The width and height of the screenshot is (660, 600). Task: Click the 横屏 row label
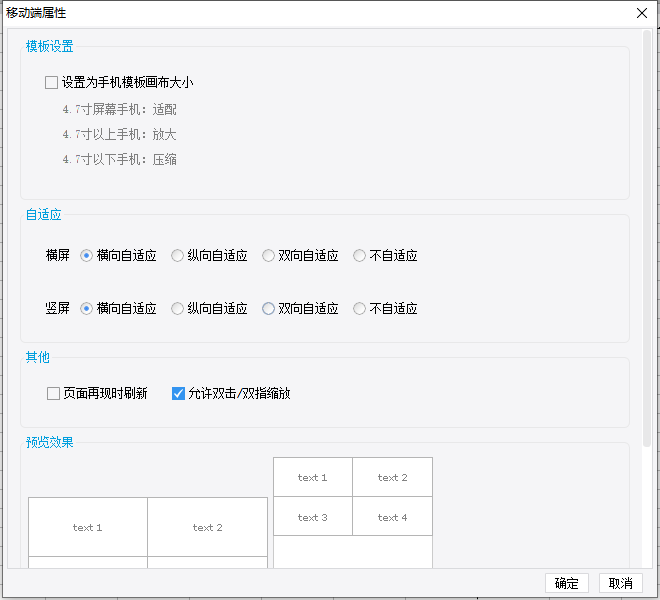pyautogui.click(x=58, y=255)
